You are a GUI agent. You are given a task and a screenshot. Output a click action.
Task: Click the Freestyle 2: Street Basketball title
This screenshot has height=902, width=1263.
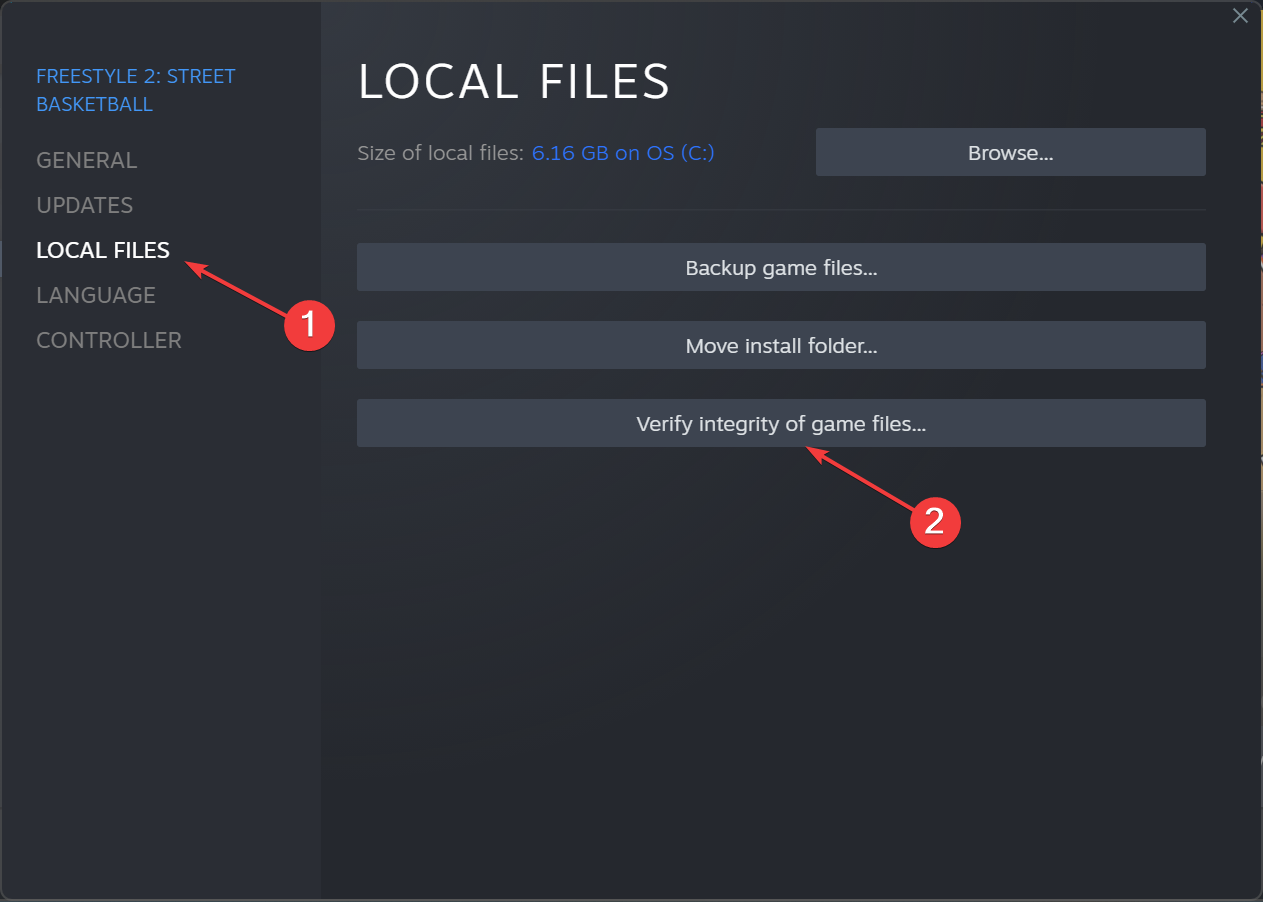[136, 90]
